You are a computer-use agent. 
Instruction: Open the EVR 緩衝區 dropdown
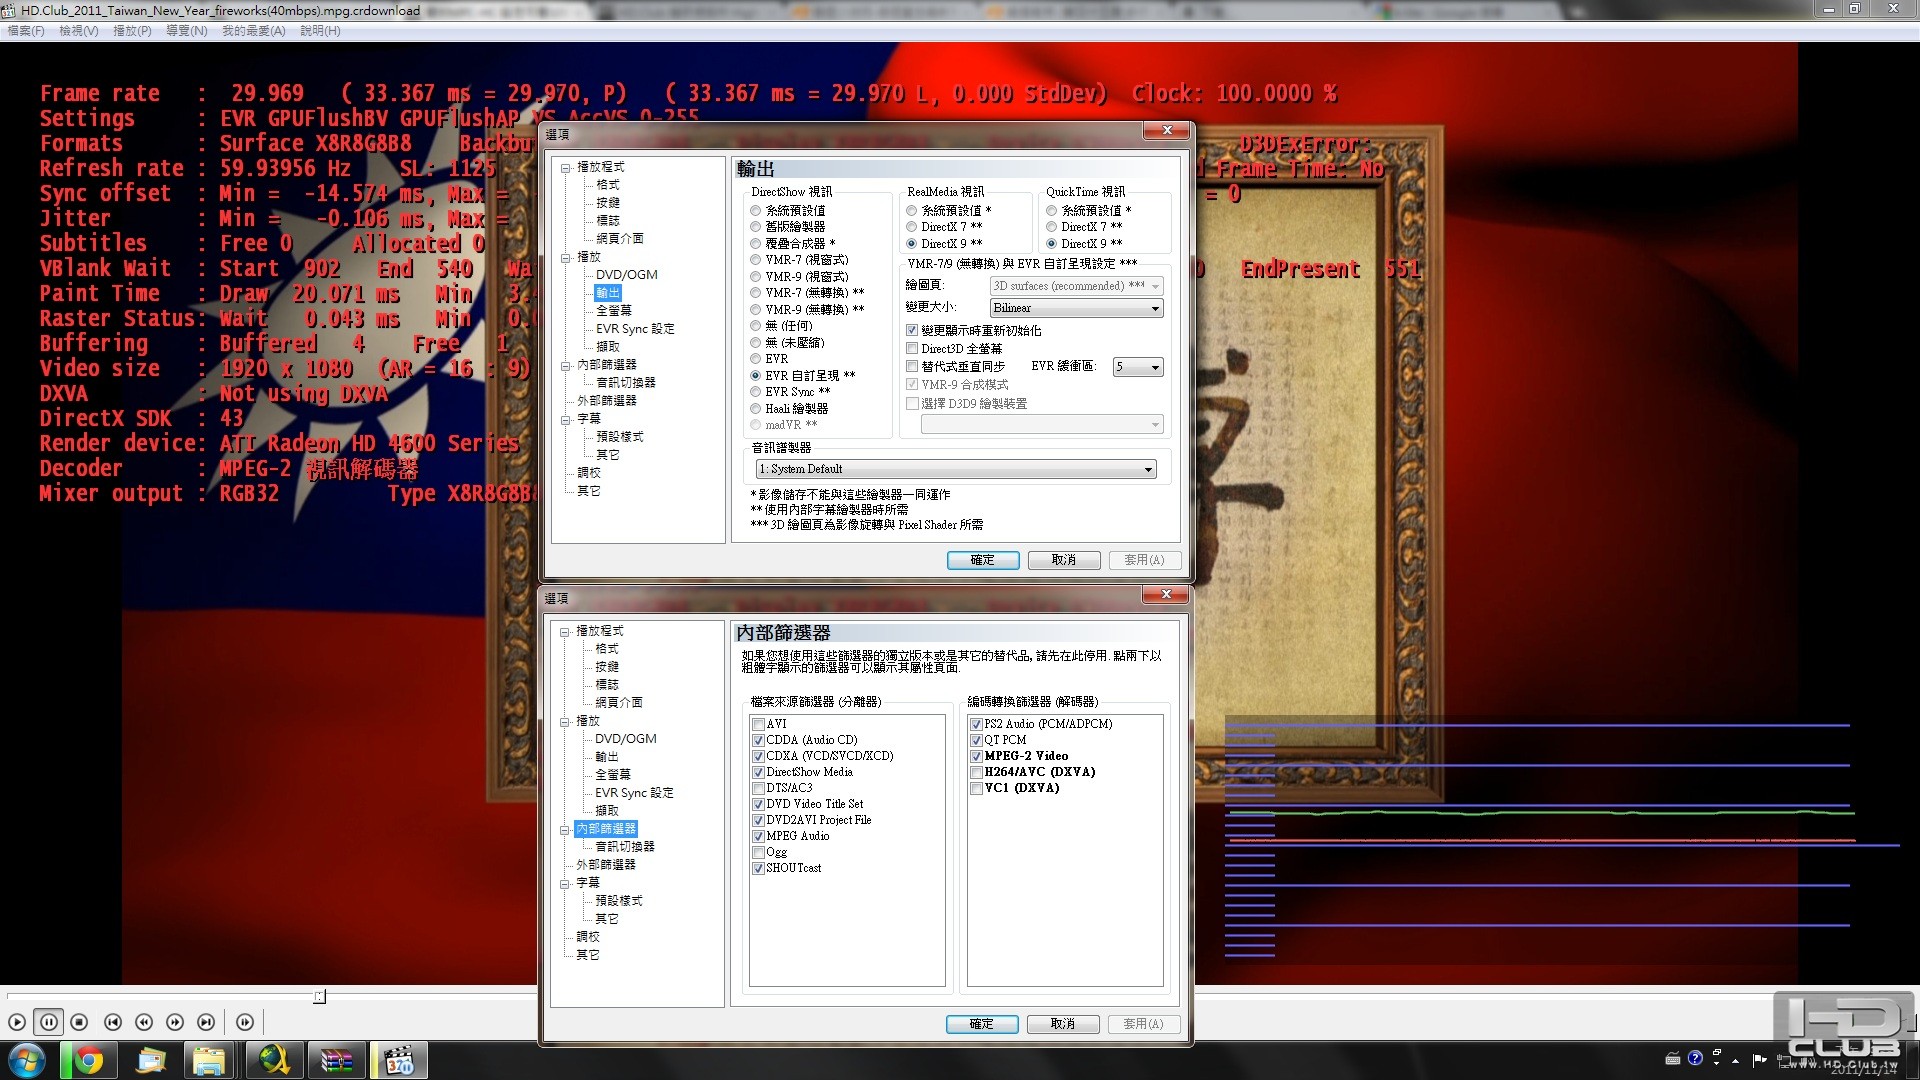1138,367
